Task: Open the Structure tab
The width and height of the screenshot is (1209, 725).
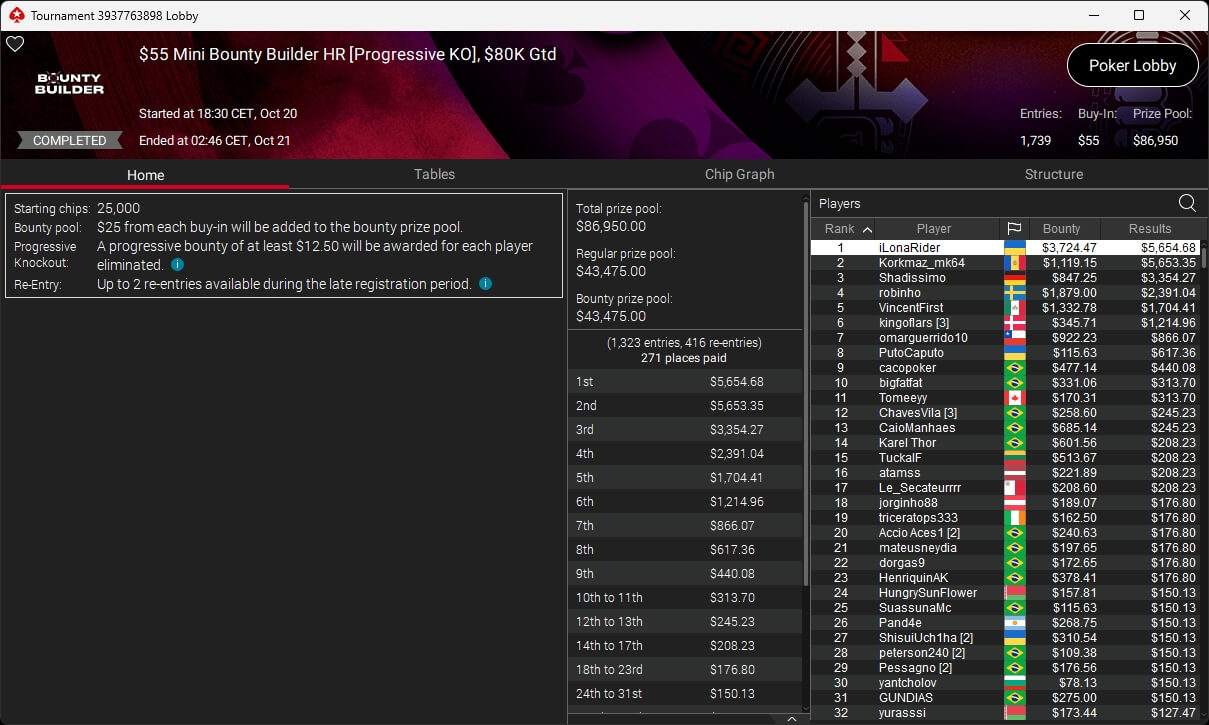Action: [1054, 174]
